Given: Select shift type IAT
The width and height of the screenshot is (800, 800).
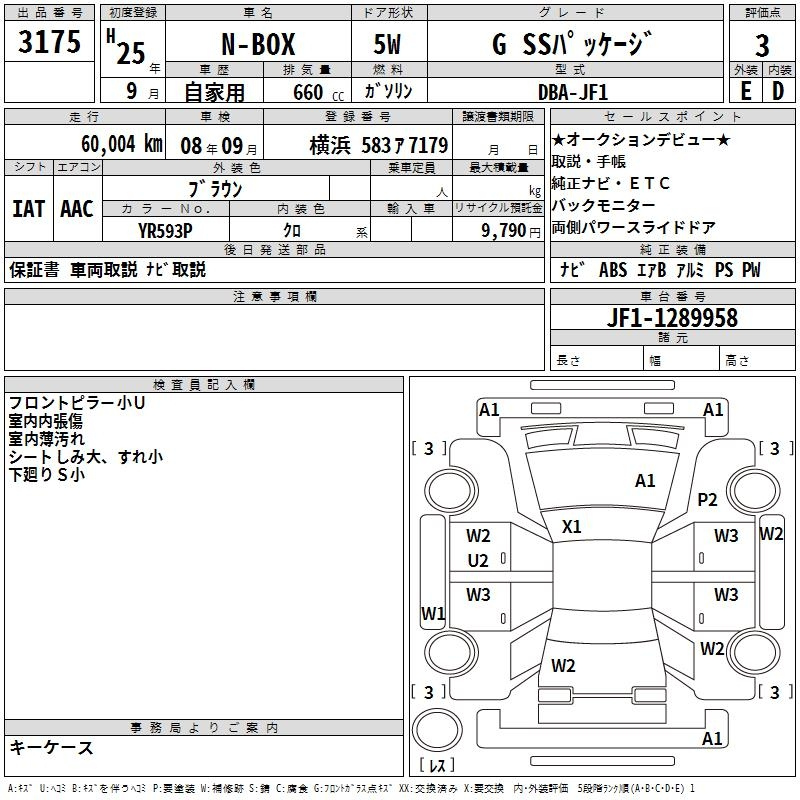Looking at the screenshot, I should click(29, 209).
